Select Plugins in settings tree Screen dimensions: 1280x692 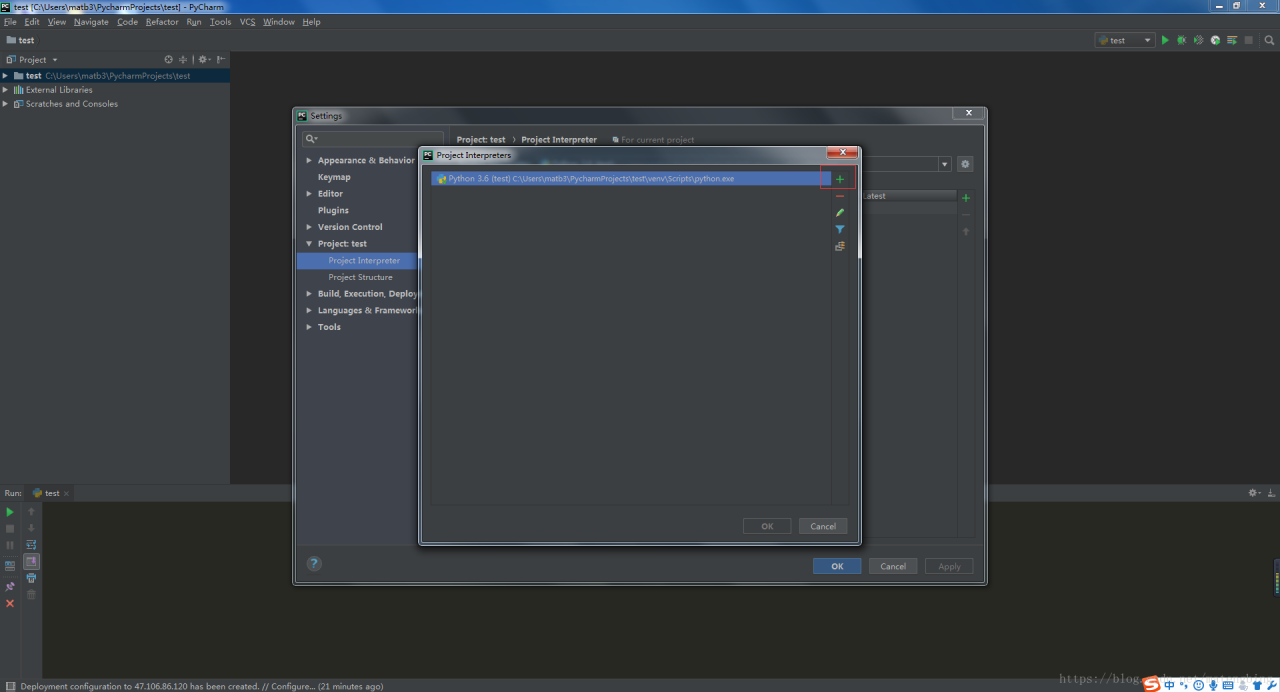pos(333,210)
